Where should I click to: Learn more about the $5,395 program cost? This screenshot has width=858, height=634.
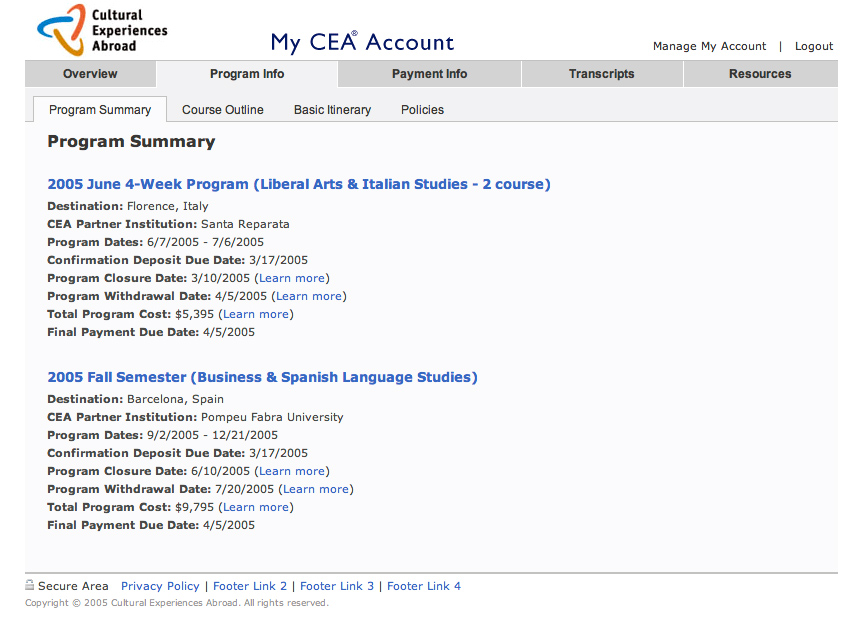[256, 314]
